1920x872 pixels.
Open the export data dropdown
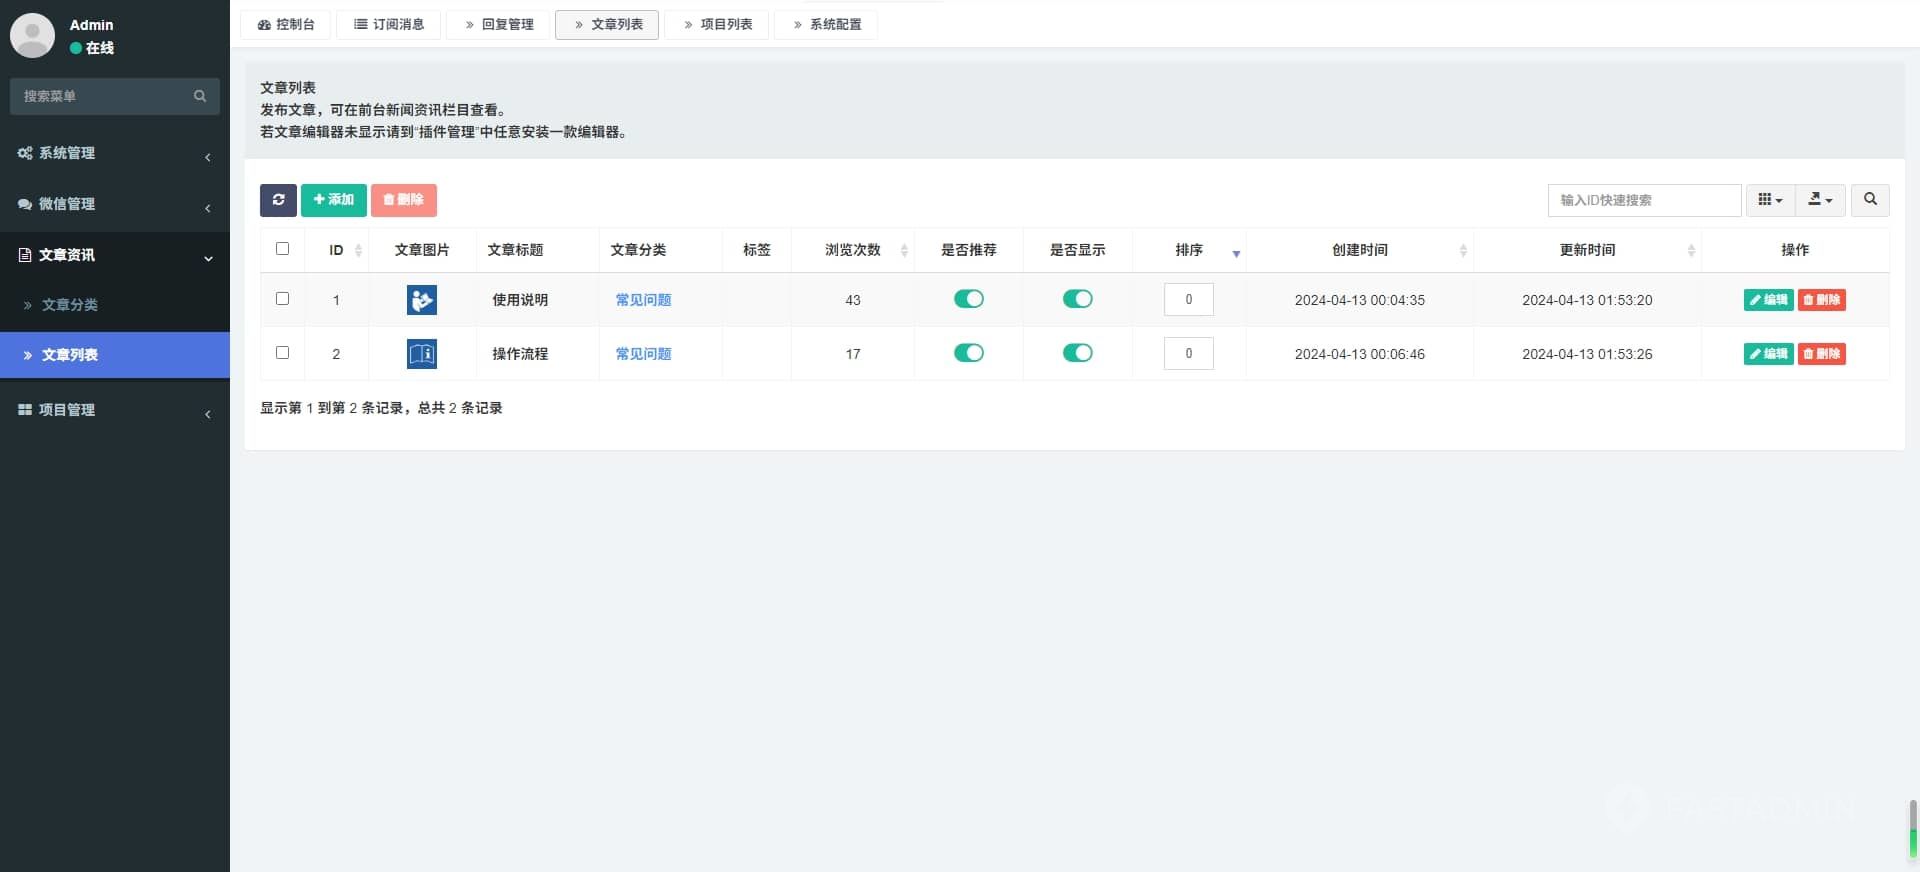pos(1820,200)
